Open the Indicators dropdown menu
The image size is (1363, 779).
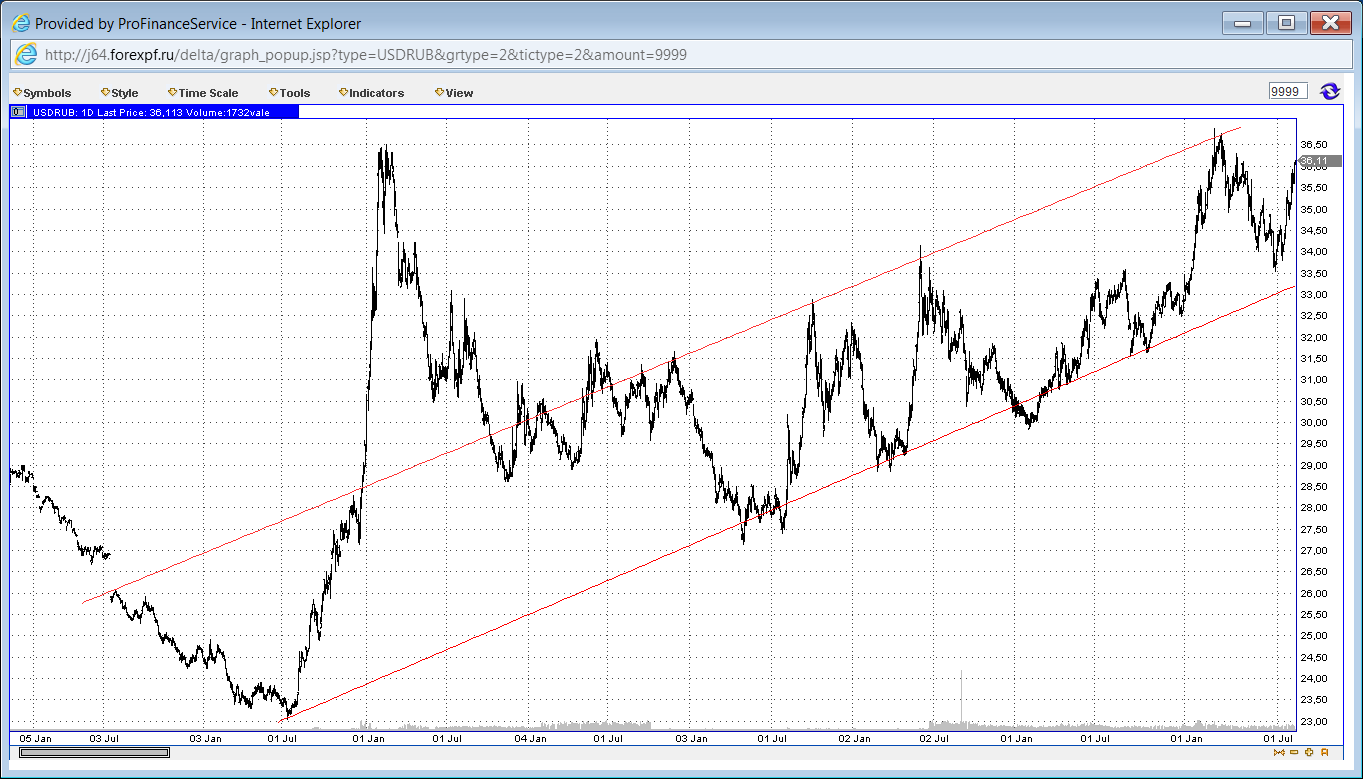point(371,93)
